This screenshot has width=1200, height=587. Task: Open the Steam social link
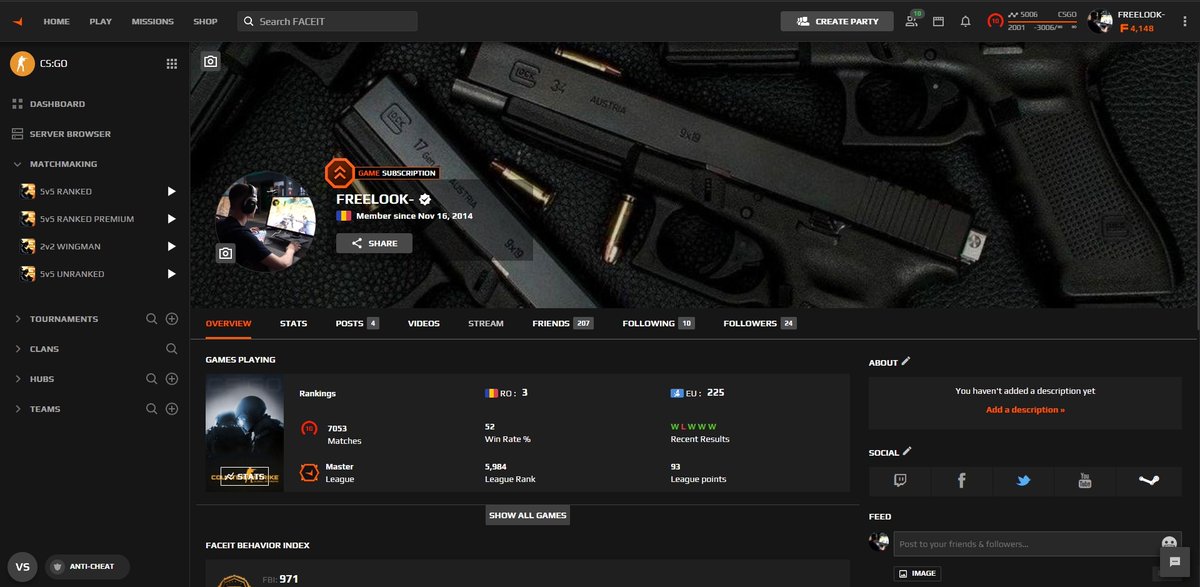pyautogui.click(x=1148, y=481)
